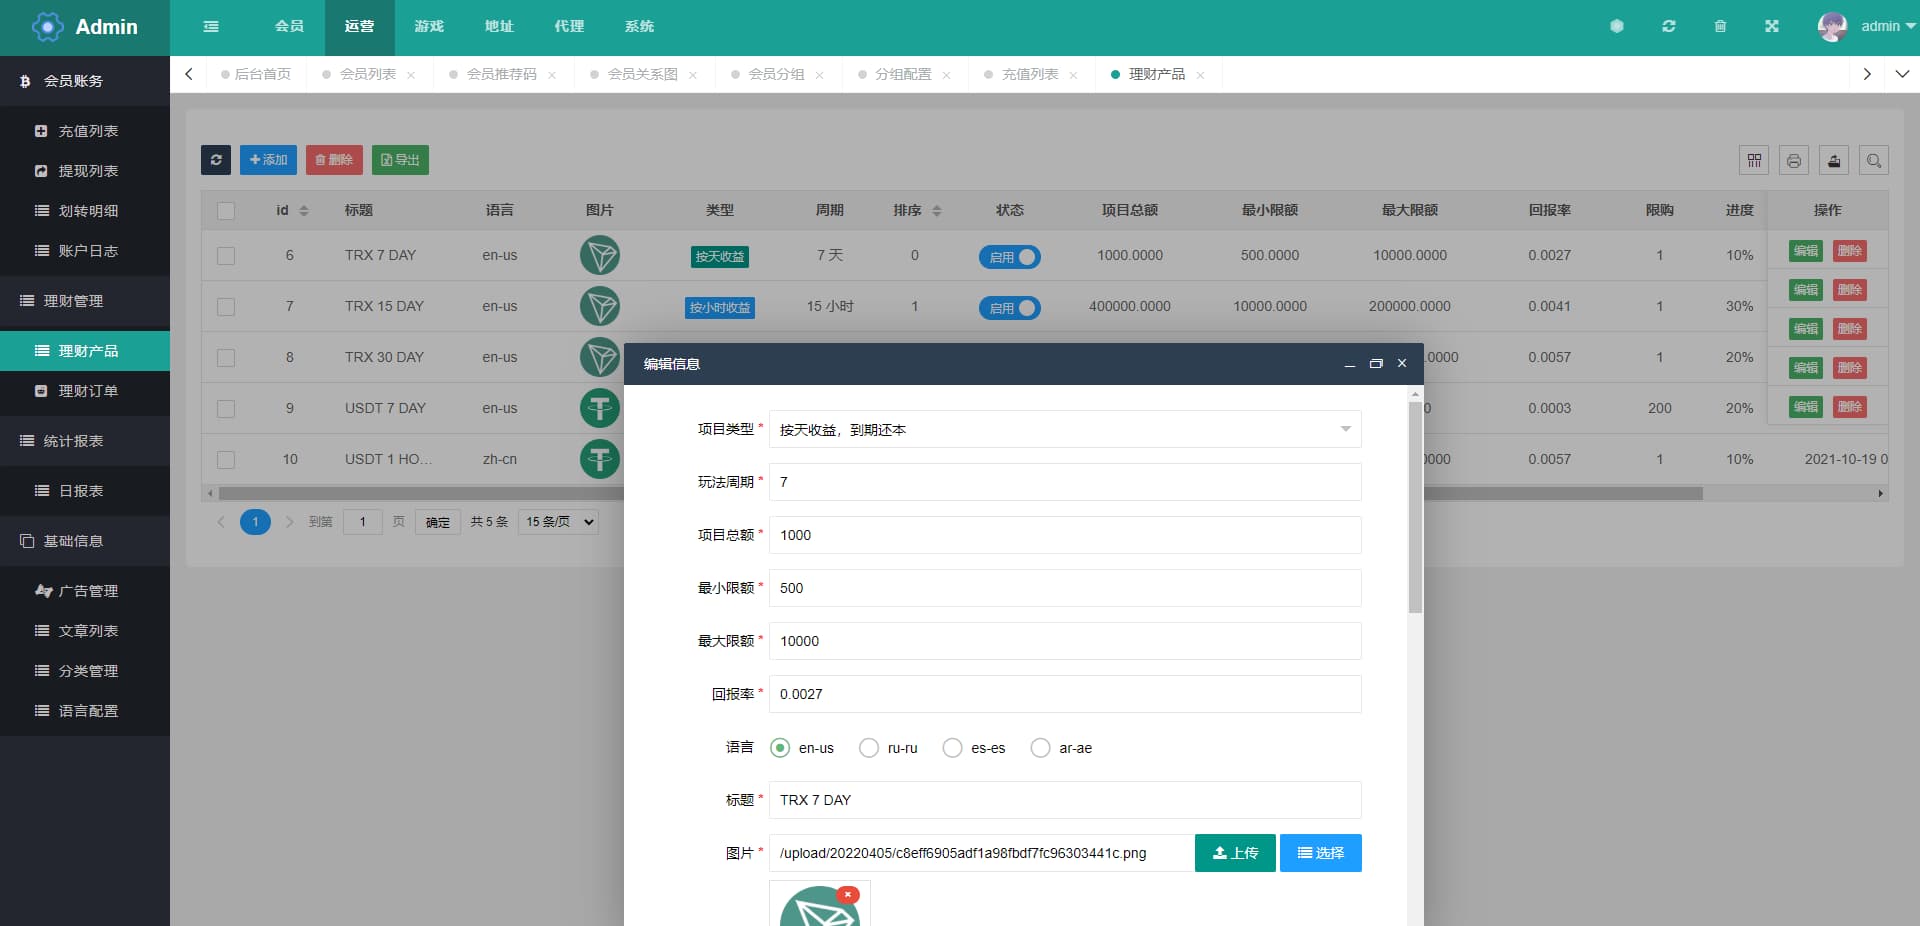Select the ru-ru language radio button

point(869,748)
